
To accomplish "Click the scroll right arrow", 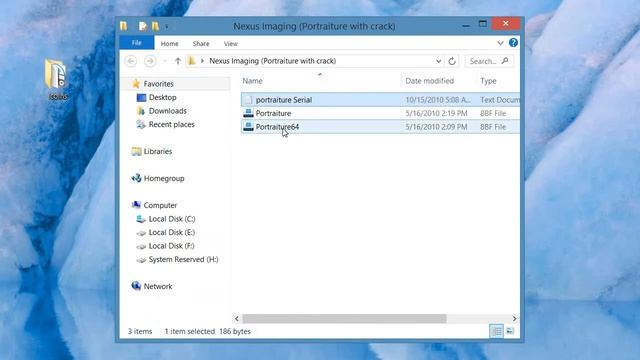I will (x=514, y=318).
